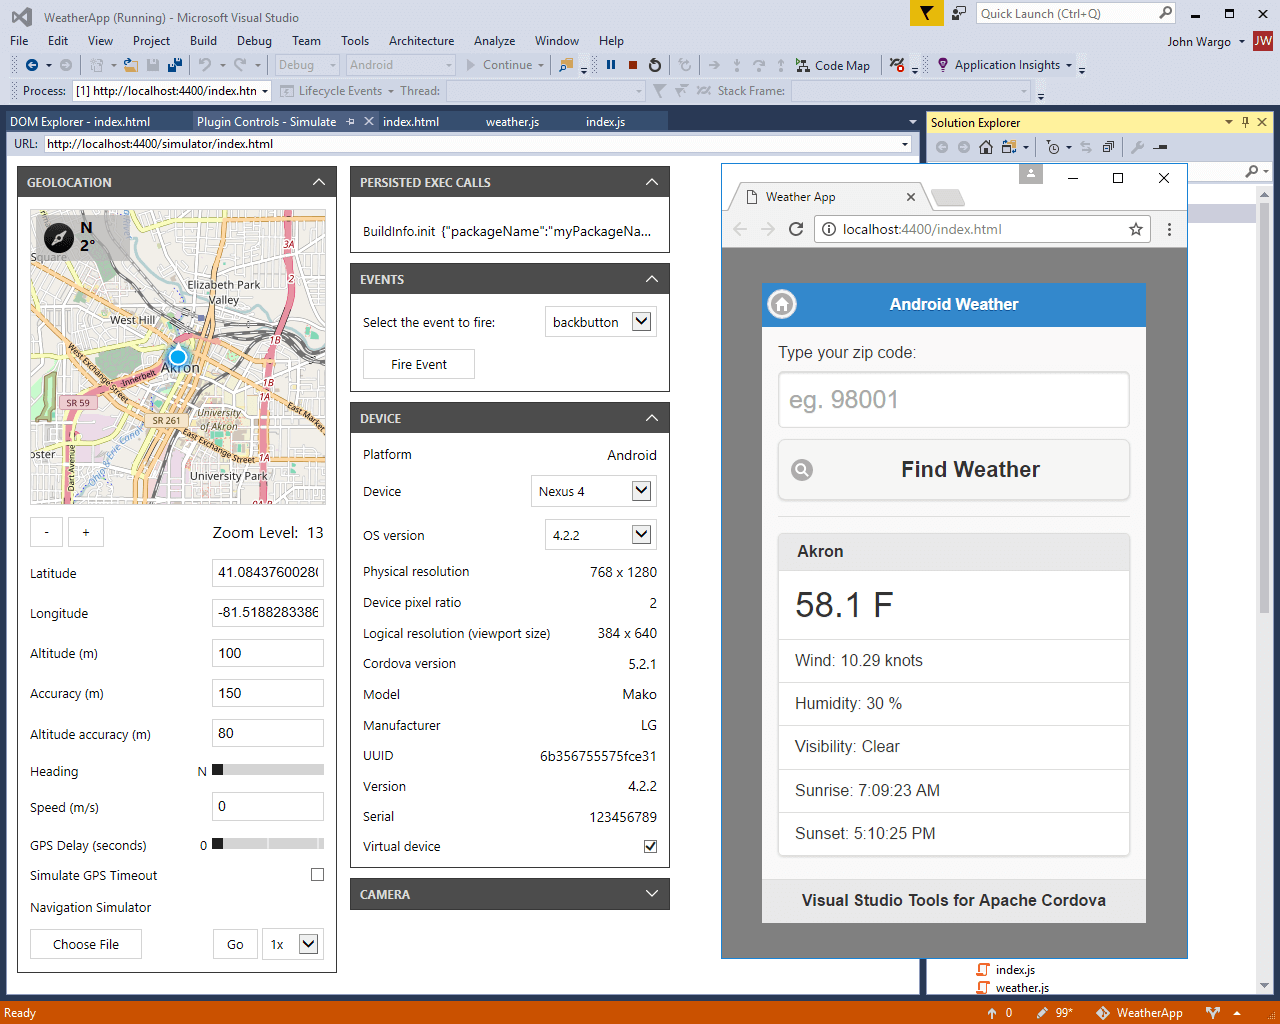Click the zip code input field

[953, 399]
